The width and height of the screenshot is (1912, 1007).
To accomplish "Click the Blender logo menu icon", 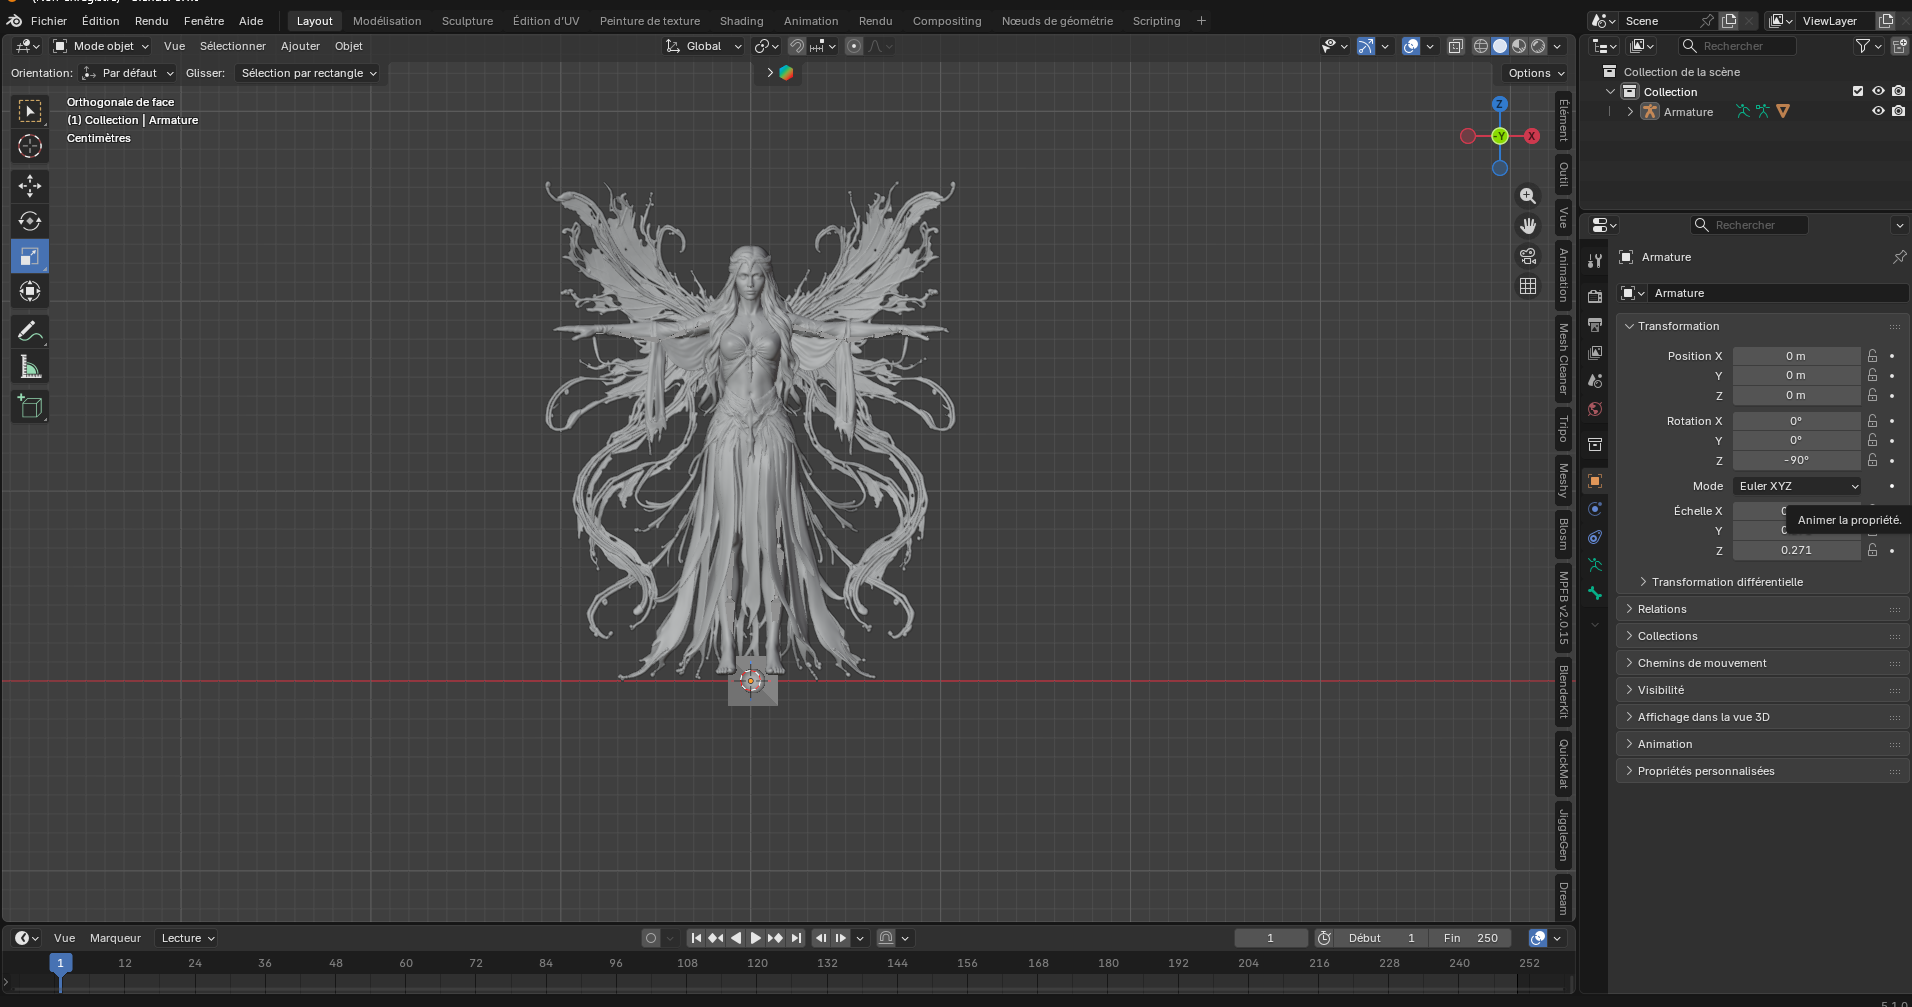I will click(14, 21).
